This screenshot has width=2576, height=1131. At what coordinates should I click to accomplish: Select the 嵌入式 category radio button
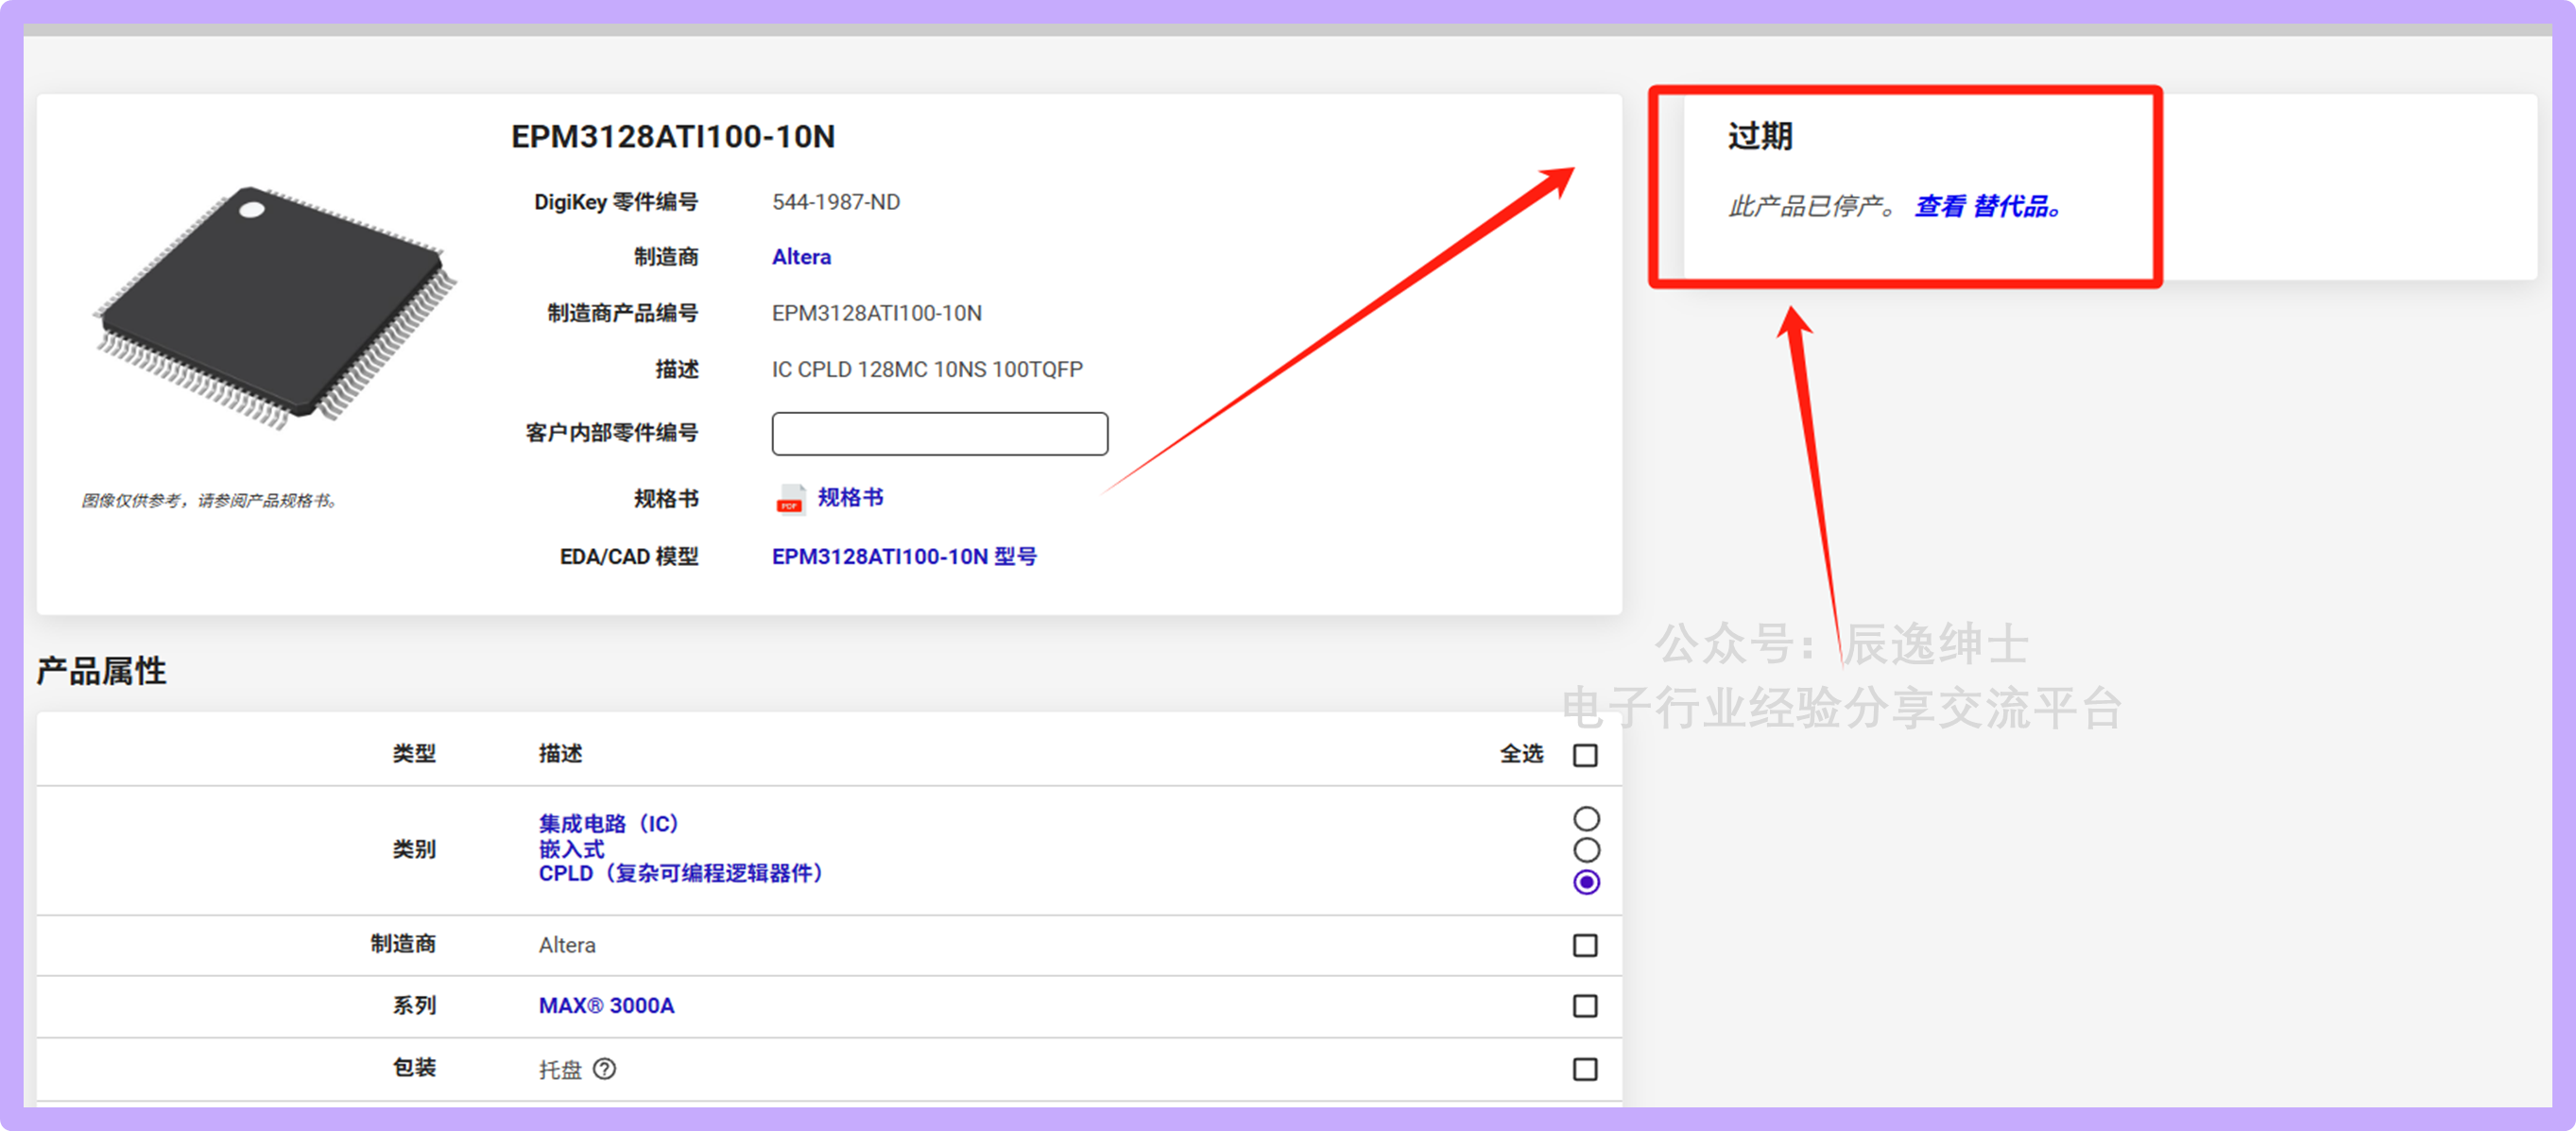pyautogui.click(x=1586, y=850)
